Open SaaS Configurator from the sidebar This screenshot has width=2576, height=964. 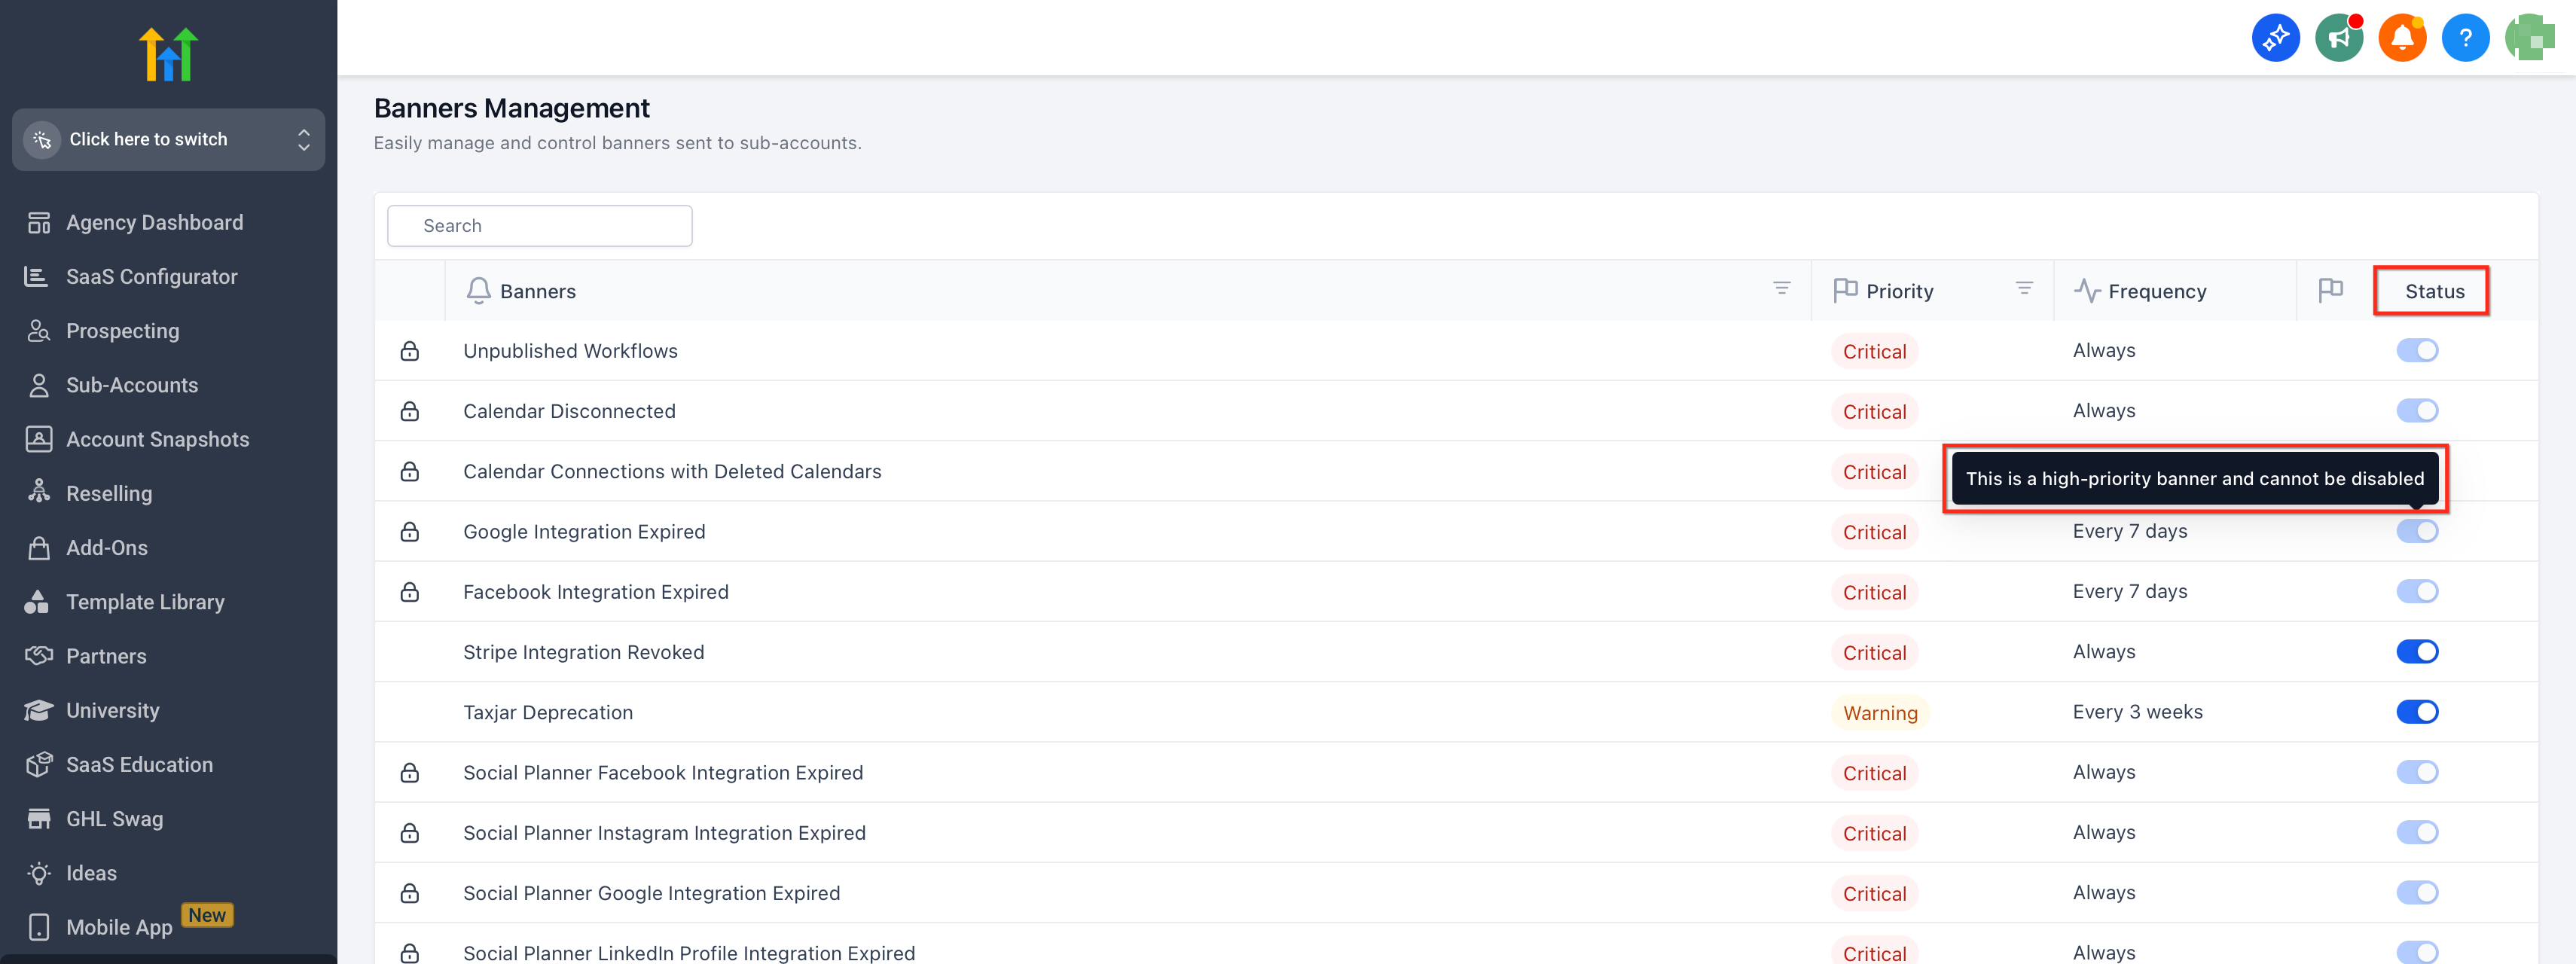(x=151, y=277)
